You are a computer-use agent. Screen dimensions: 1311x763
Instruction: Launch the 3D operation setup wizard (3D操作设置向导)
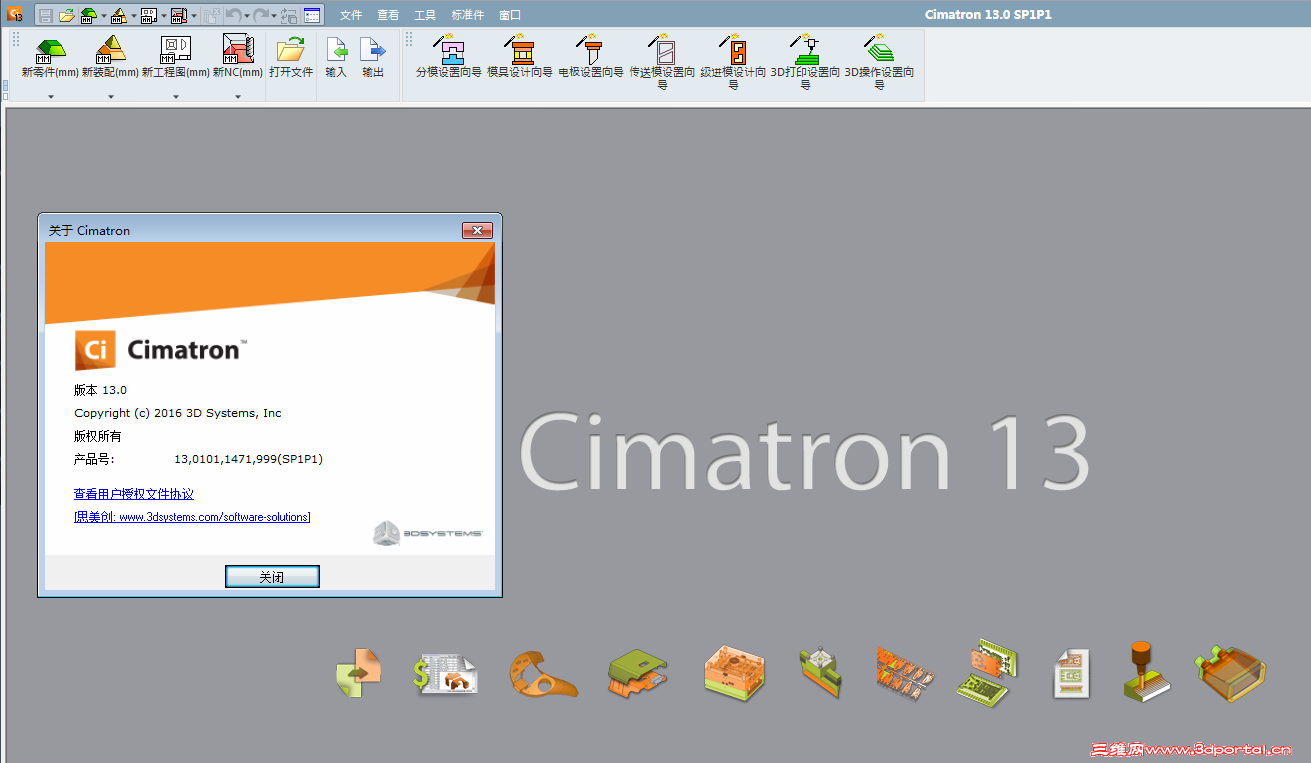879,62
